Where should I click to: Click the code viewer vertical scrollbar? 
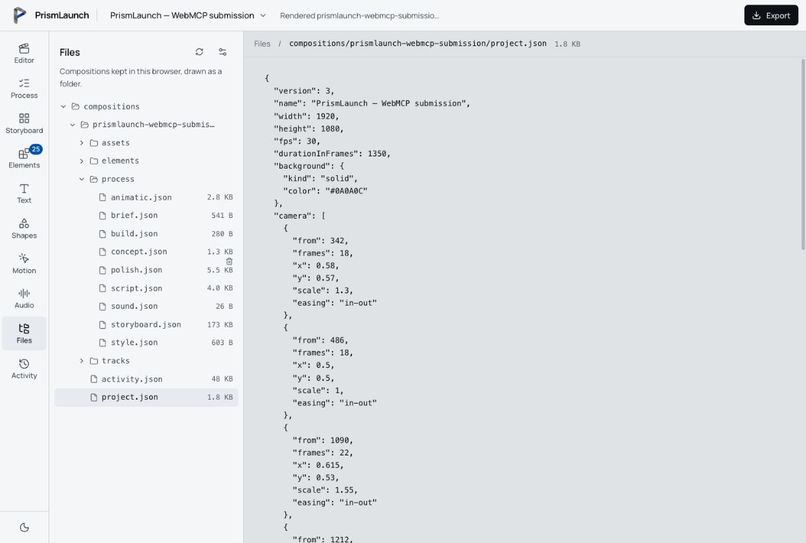coord(802,154)
